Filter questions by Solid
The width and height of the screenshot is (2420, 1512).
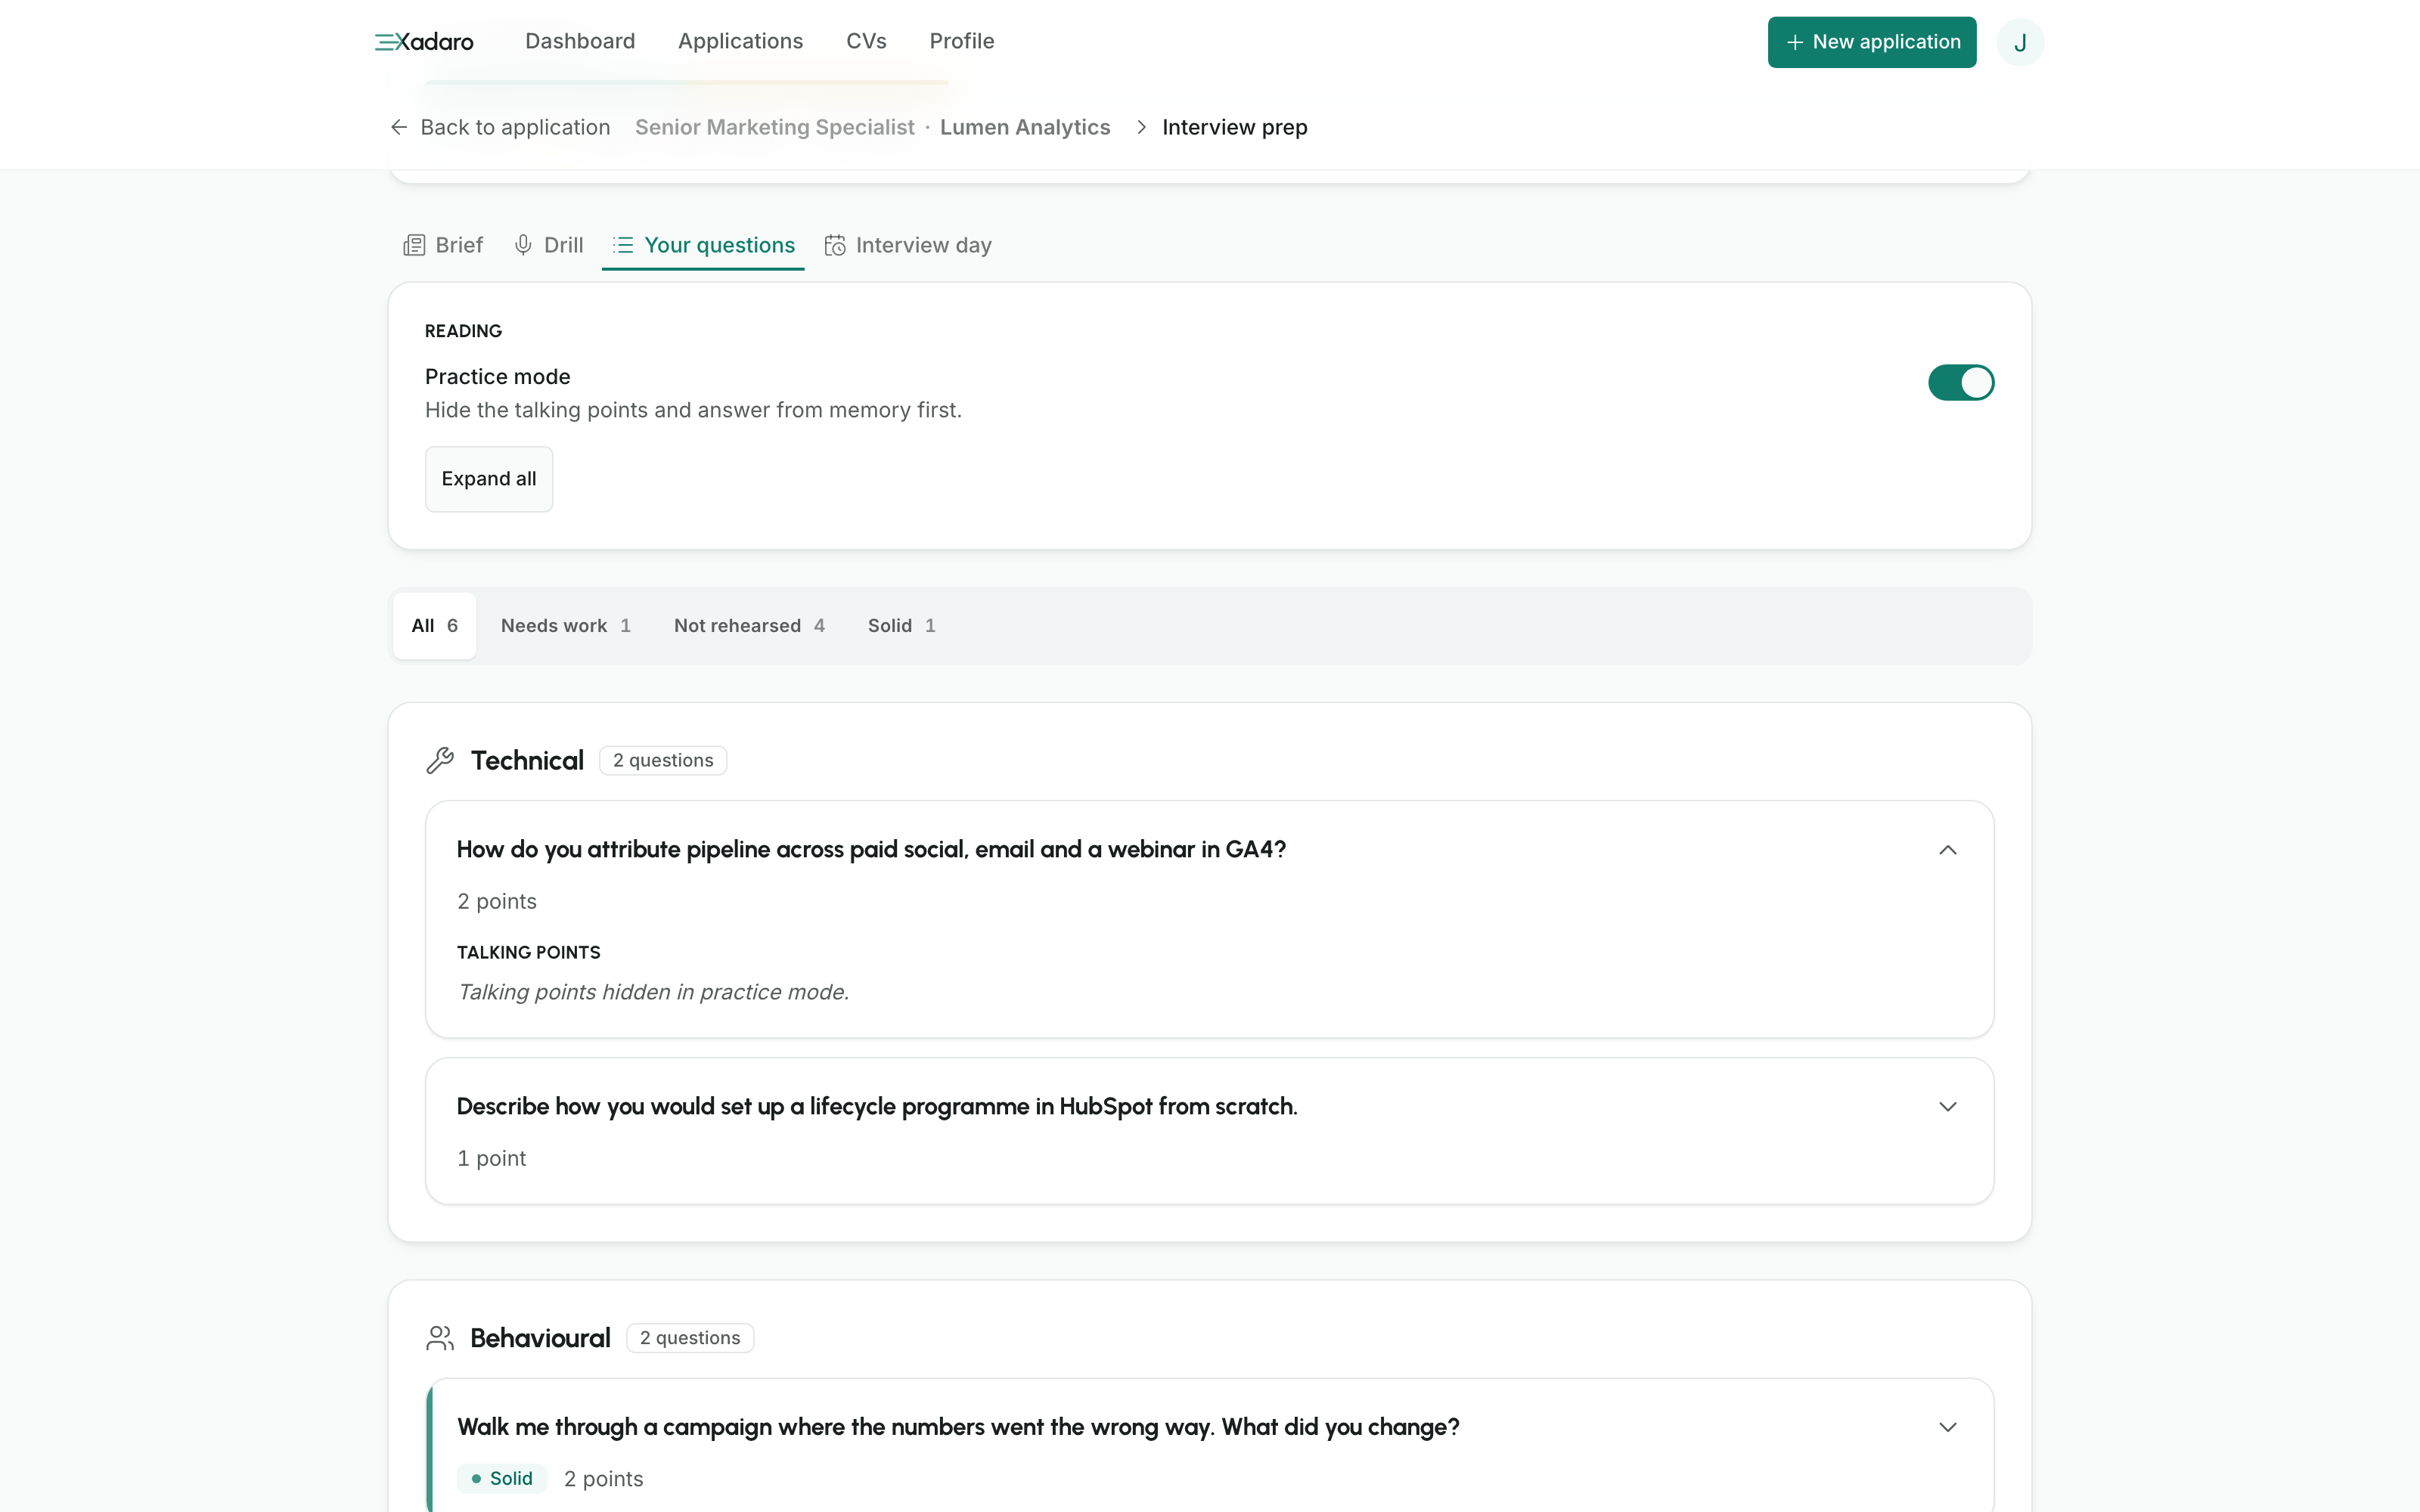pyautogui.click(x=901, y=625)
